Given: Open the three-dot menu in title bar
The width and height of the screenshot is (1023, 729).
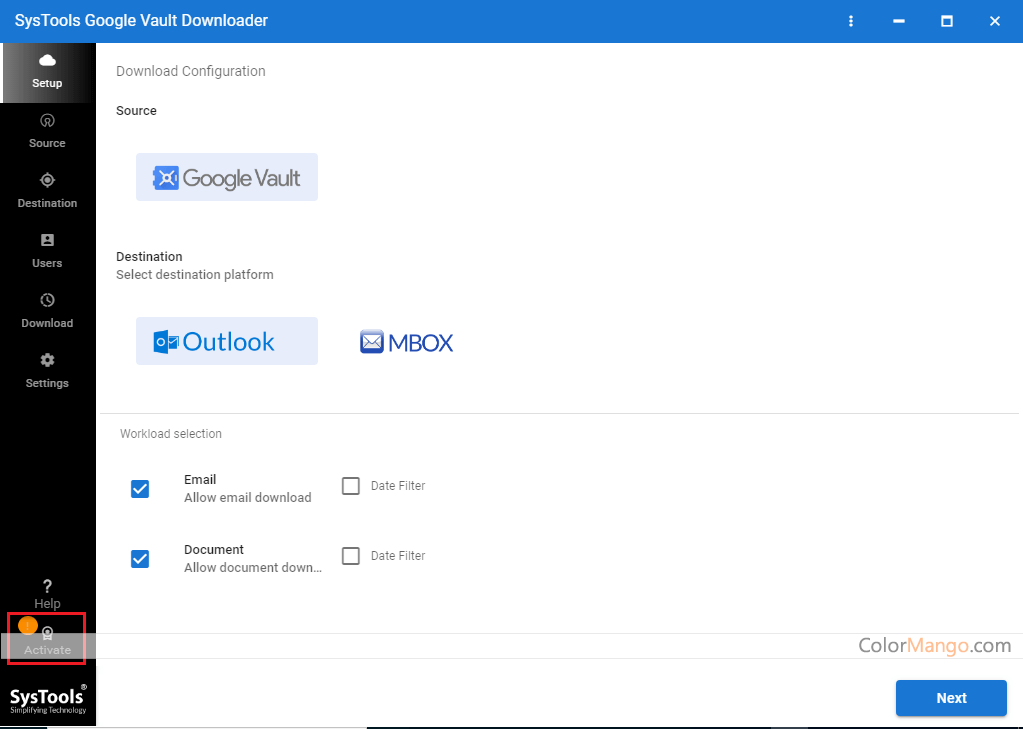Looking at the screenshot, I should (851, 21).
